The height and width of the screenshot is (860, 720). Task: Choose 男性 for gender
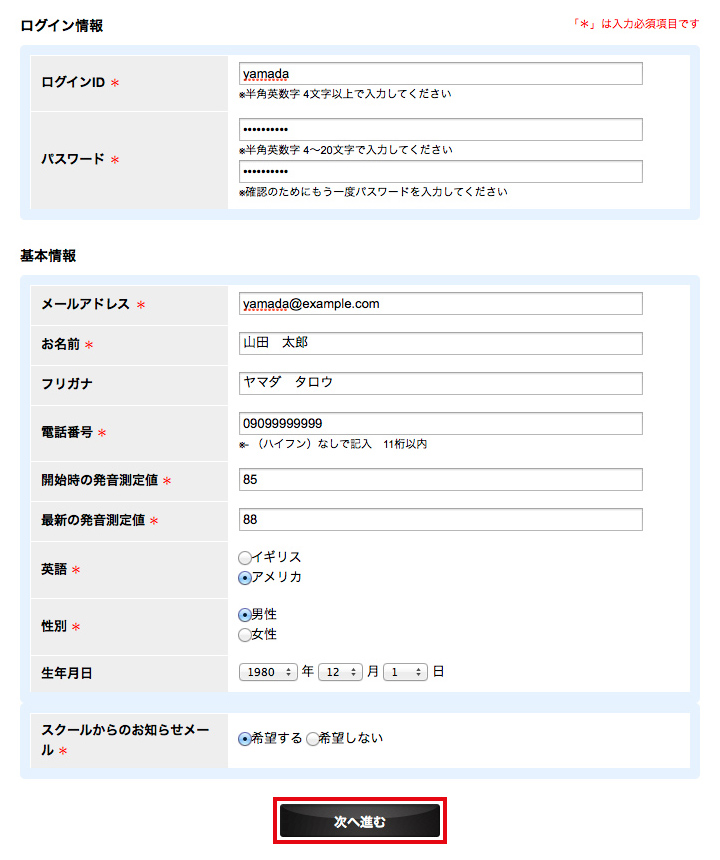click(245, 615)
